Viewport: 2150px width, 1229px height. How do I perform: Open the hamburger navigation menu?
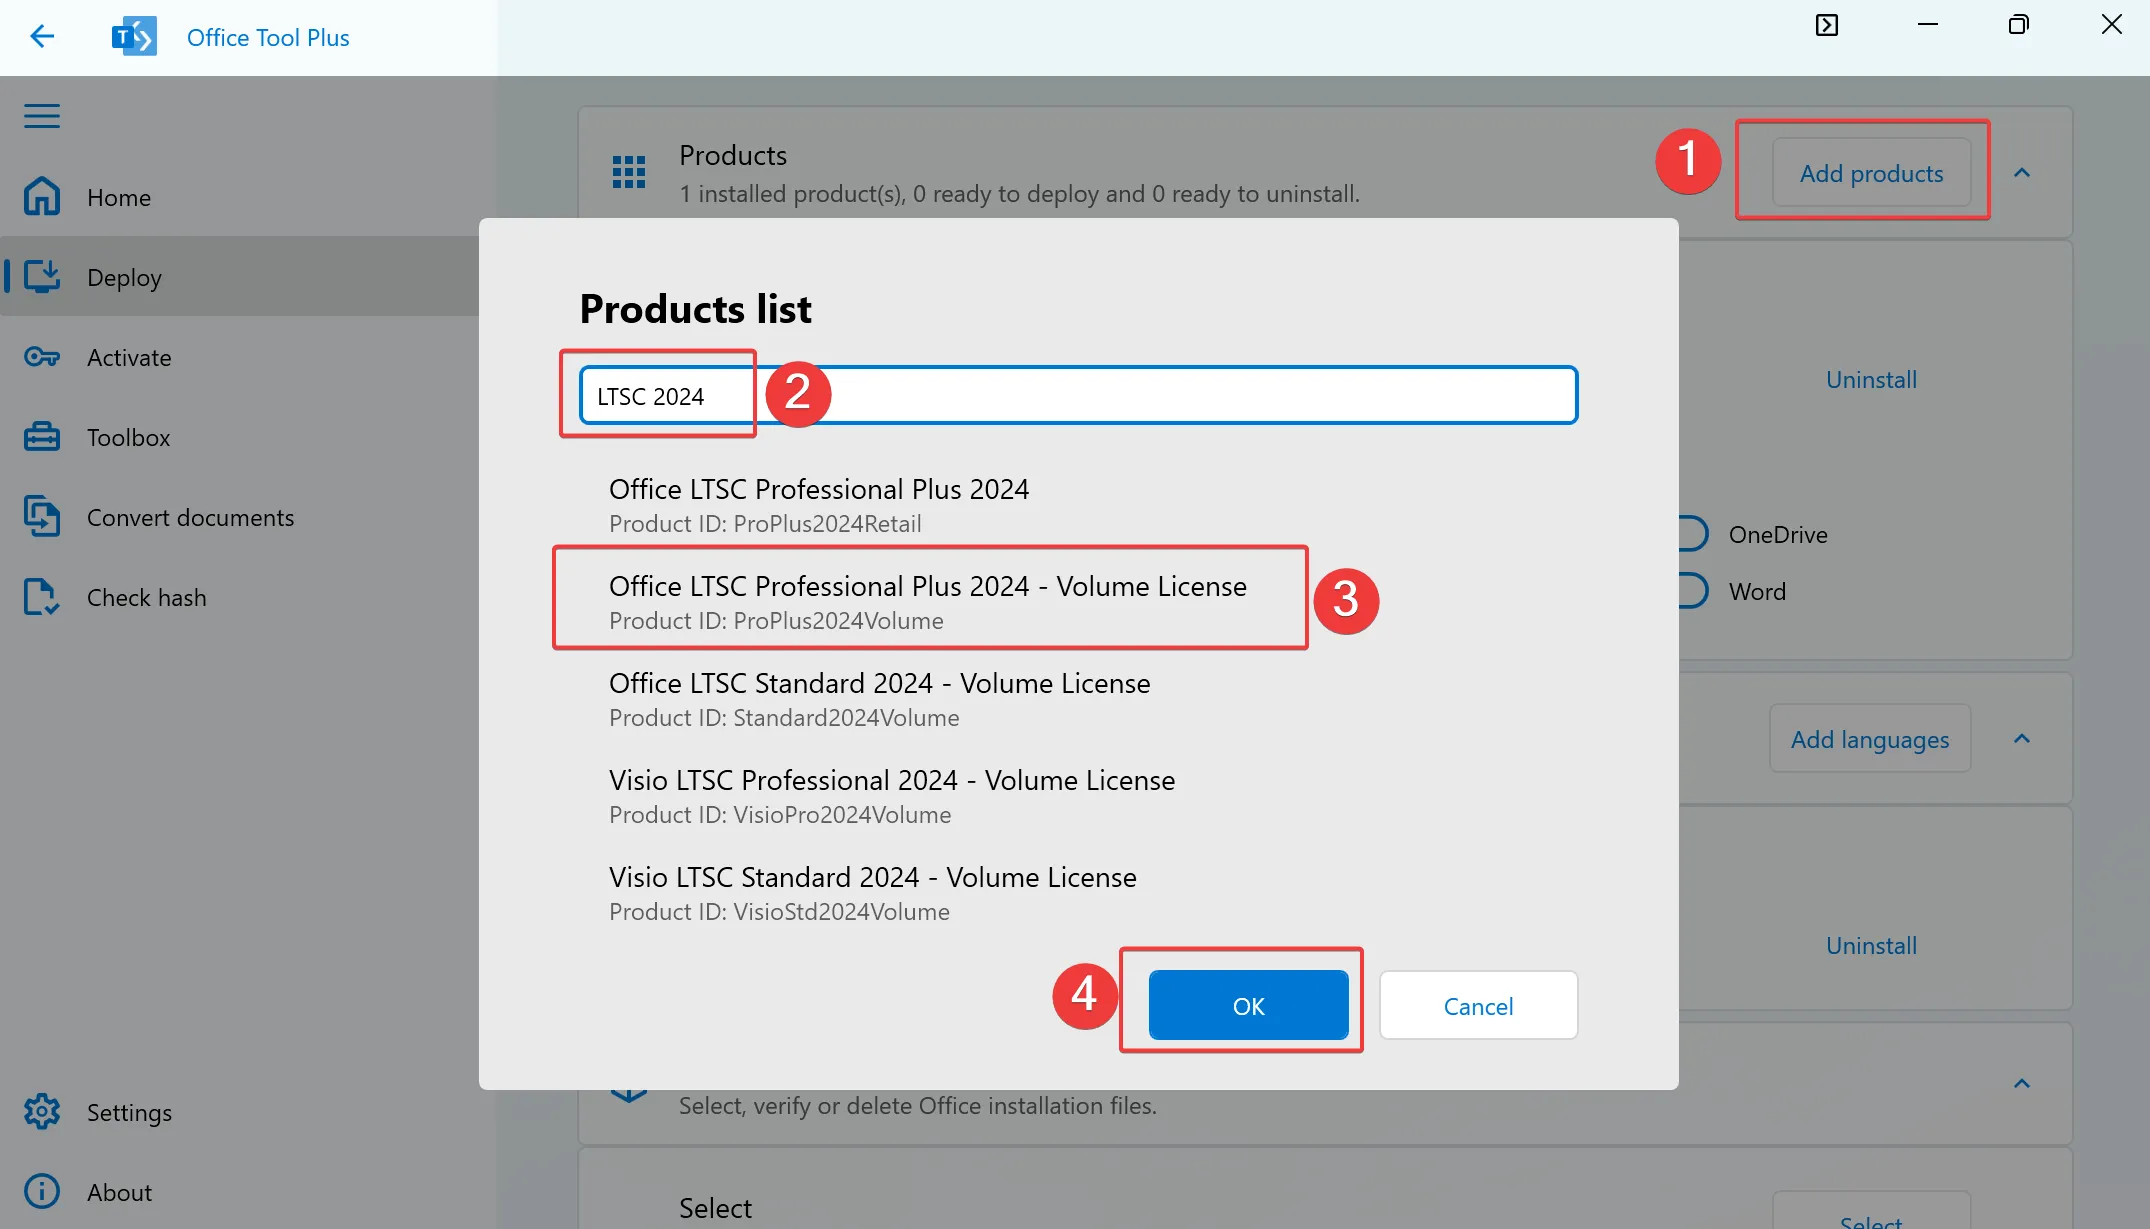pos(42,116)
